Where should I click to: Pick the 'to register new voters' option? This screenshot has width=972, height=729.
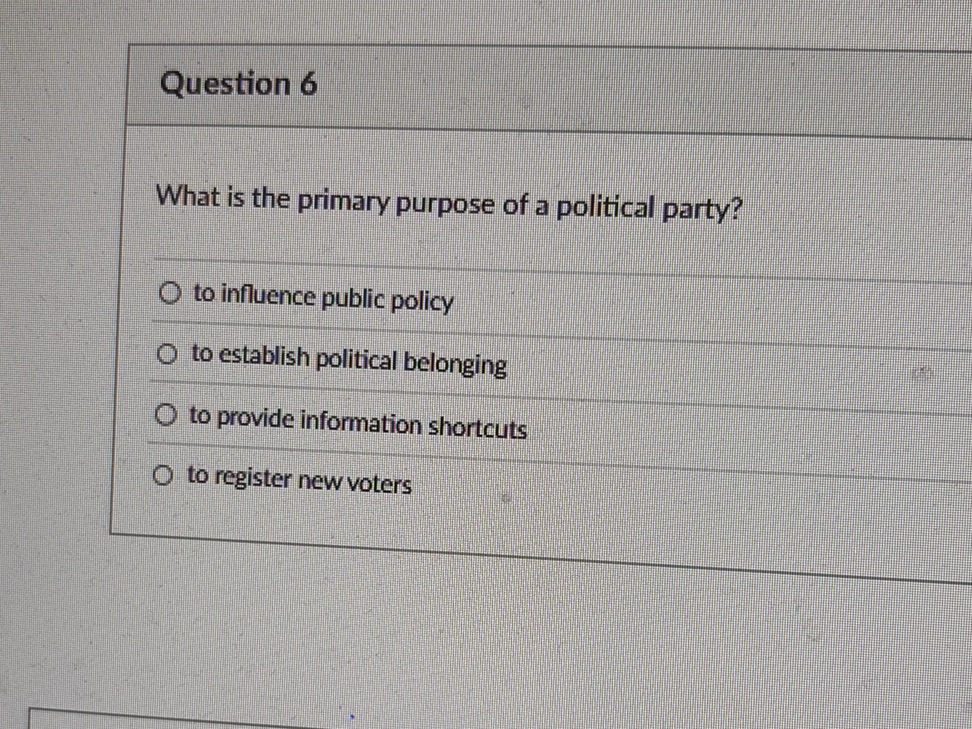pos(163,474)
